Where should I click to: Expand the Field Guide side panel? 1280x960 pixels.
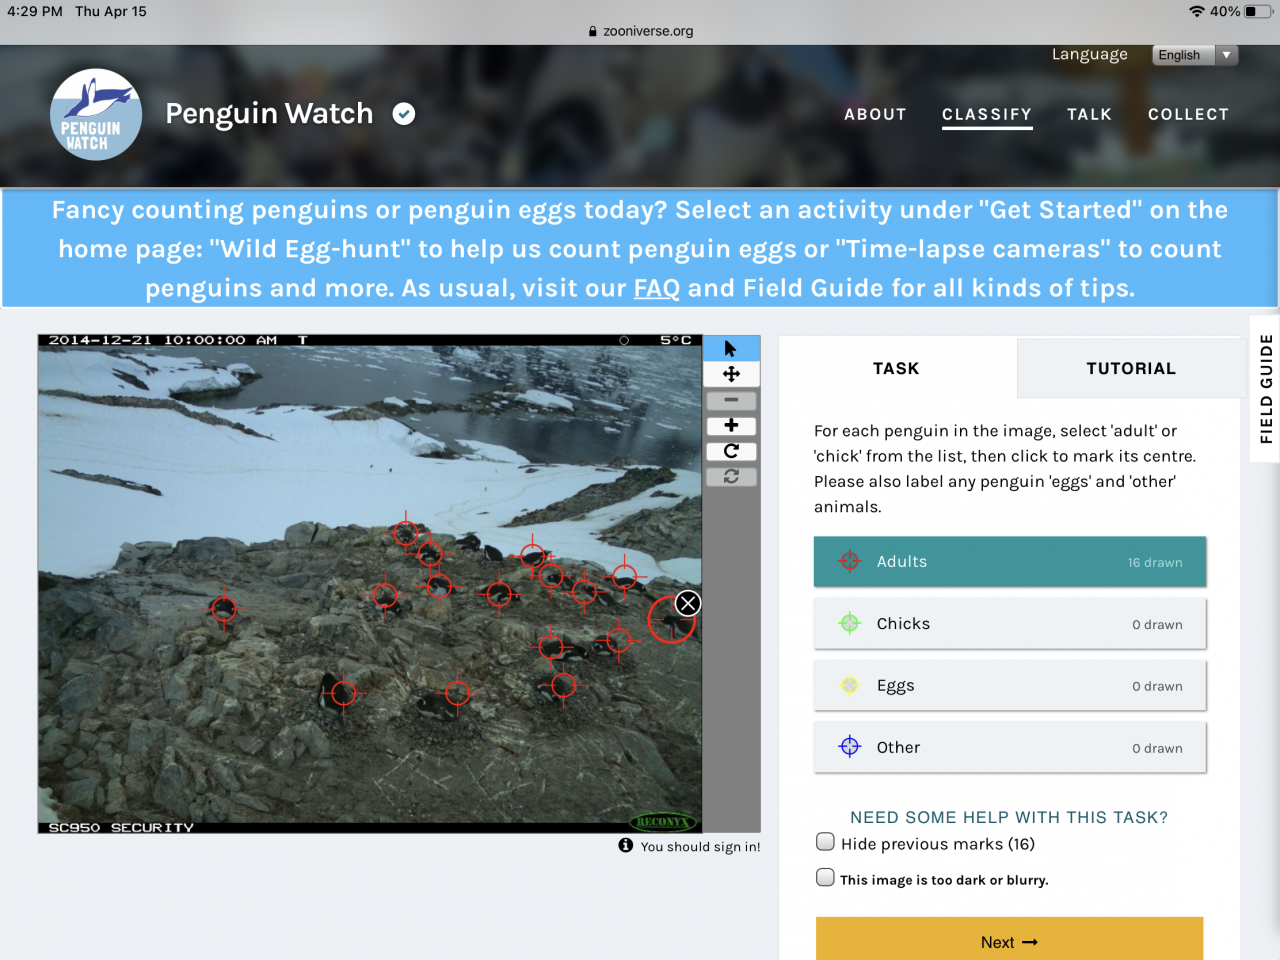[1265, 389]
